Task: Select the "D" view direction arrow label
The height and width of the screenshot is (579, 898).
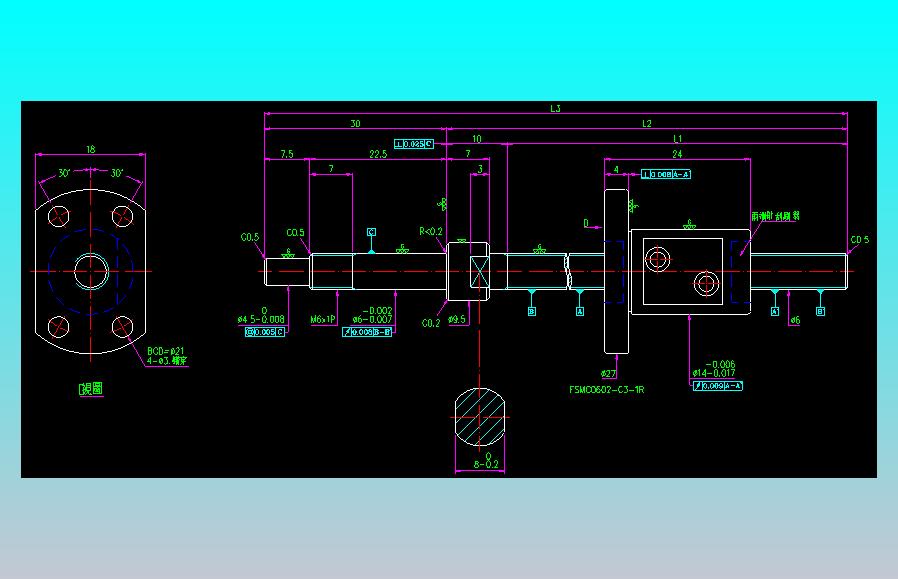Action: [x=586, y=223]
